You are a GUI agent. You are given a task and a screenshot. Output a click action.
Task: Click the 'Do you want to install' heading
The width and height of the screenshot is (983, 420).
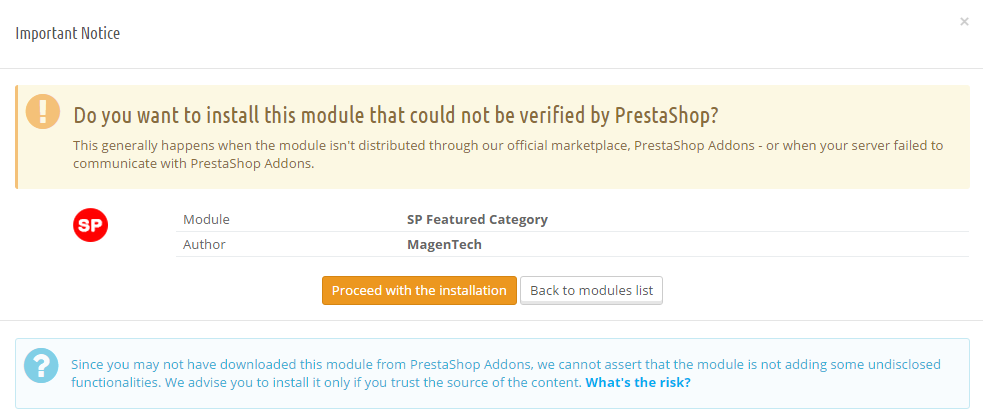396,115
